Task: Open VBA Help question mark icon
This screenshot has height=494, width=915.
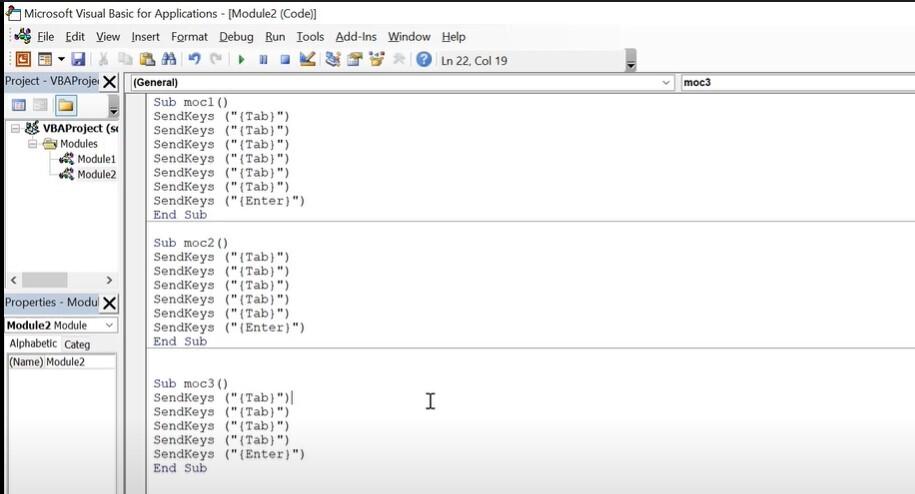Action: [424, 59]
